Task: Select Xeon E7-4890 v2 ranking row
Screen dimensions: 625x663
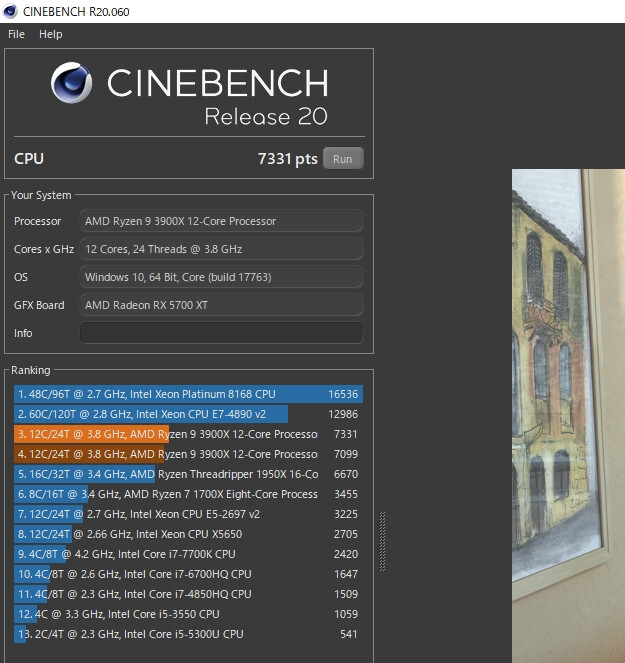Action: (188, 414)
